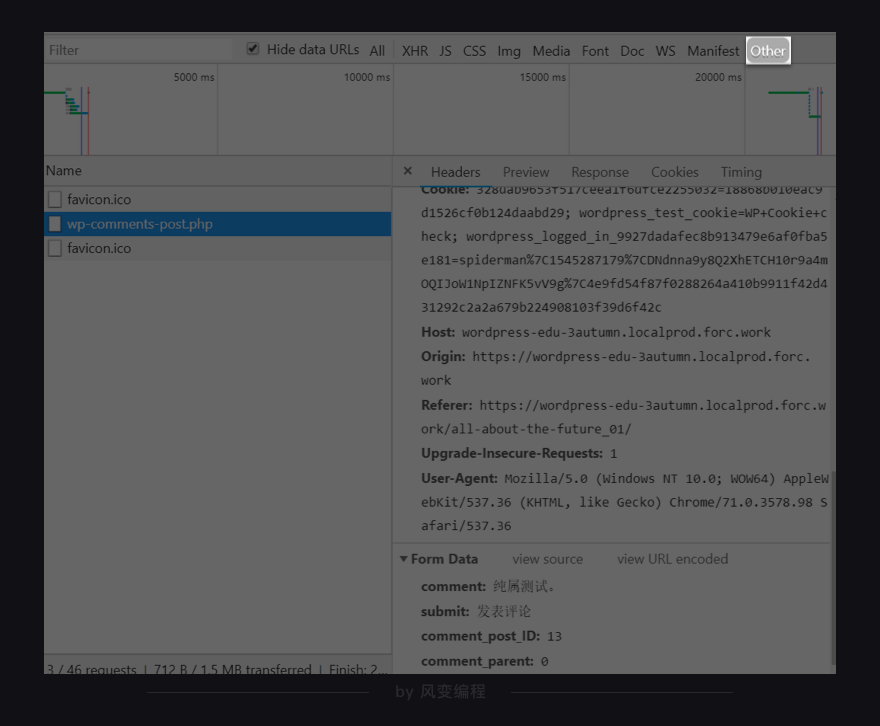Switch to the Response tab

(x=600, y=172)
